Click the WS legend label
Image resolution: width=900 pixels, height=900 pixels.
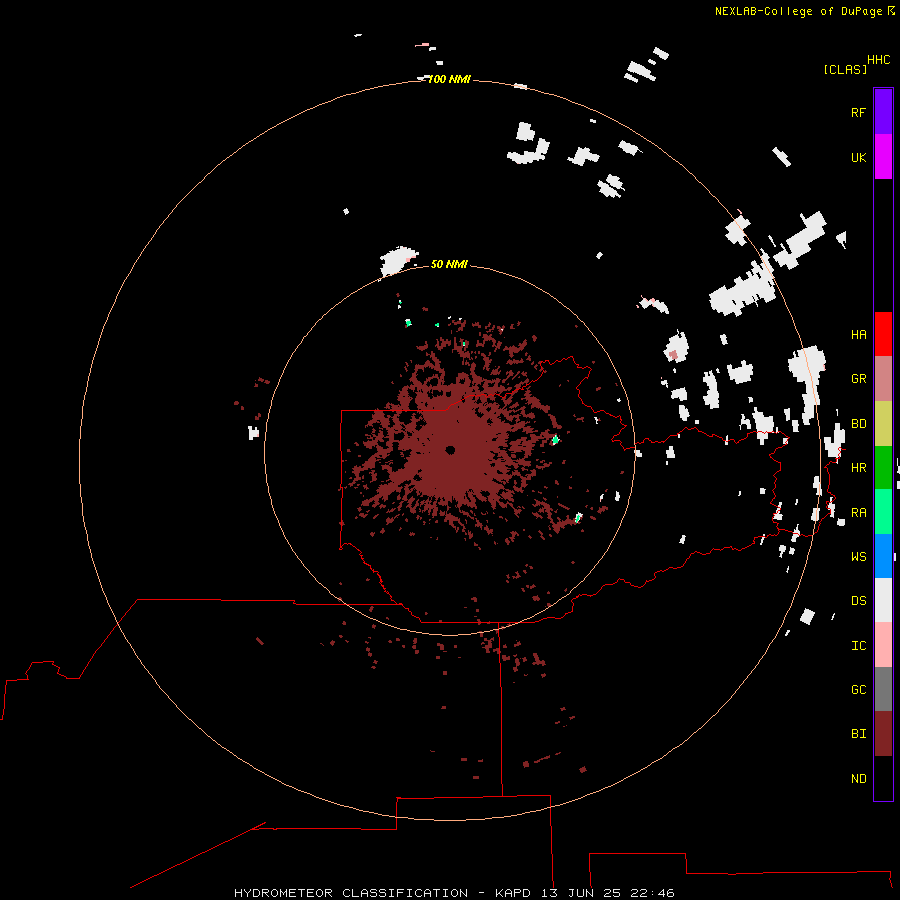[x=858, y=556]
